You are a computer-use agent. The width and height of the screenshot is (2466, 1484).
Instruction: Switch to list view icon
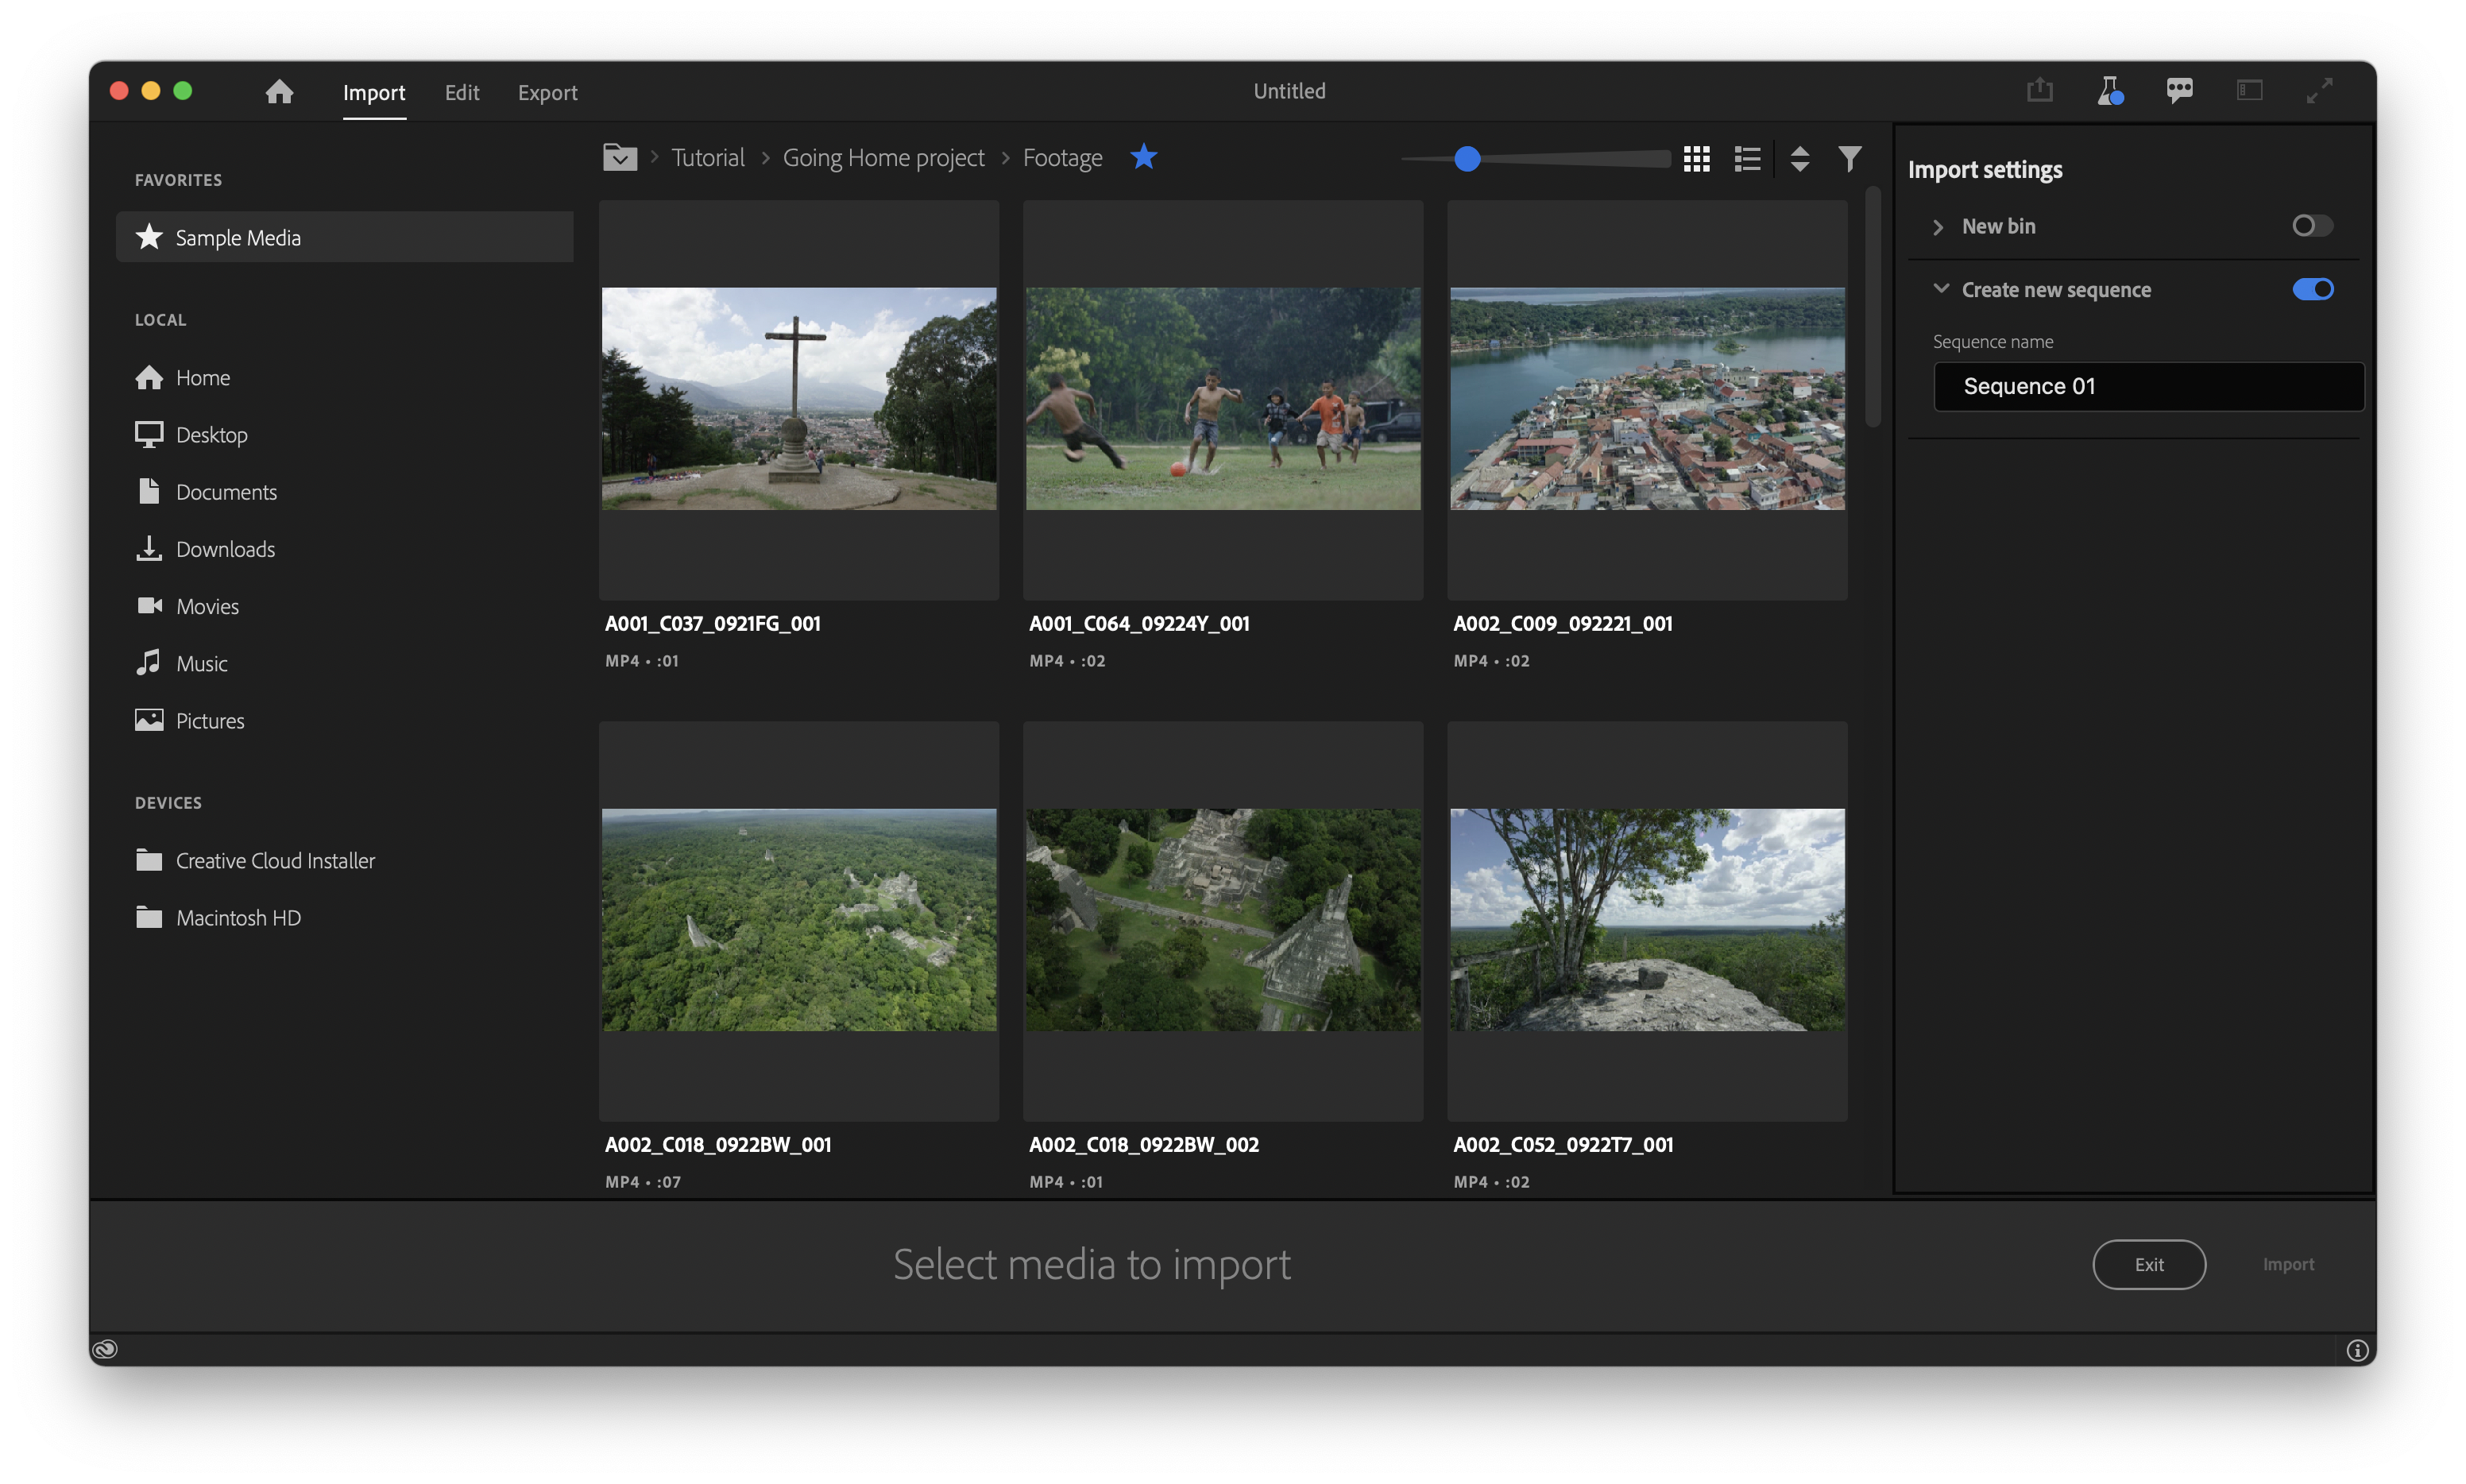1747,158
